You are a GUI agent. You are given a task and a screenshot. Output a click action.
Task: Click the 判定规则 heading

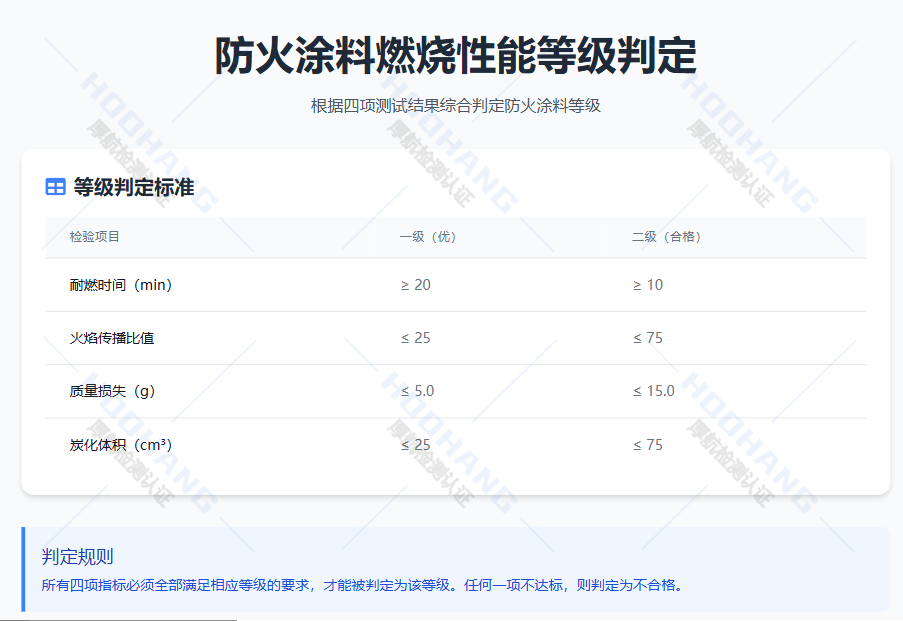click(78, 557)
